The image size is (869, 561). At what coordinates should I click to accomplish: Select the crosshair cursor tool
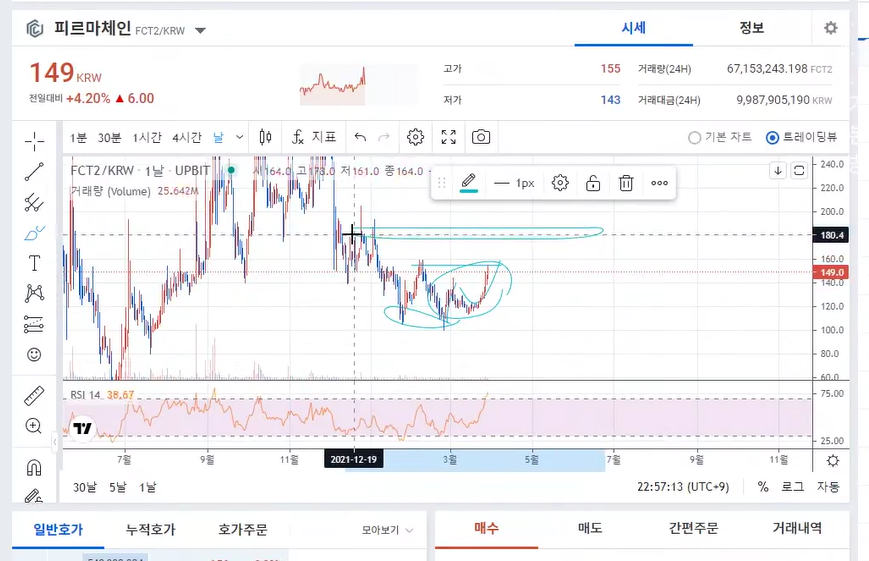point(34,142)
